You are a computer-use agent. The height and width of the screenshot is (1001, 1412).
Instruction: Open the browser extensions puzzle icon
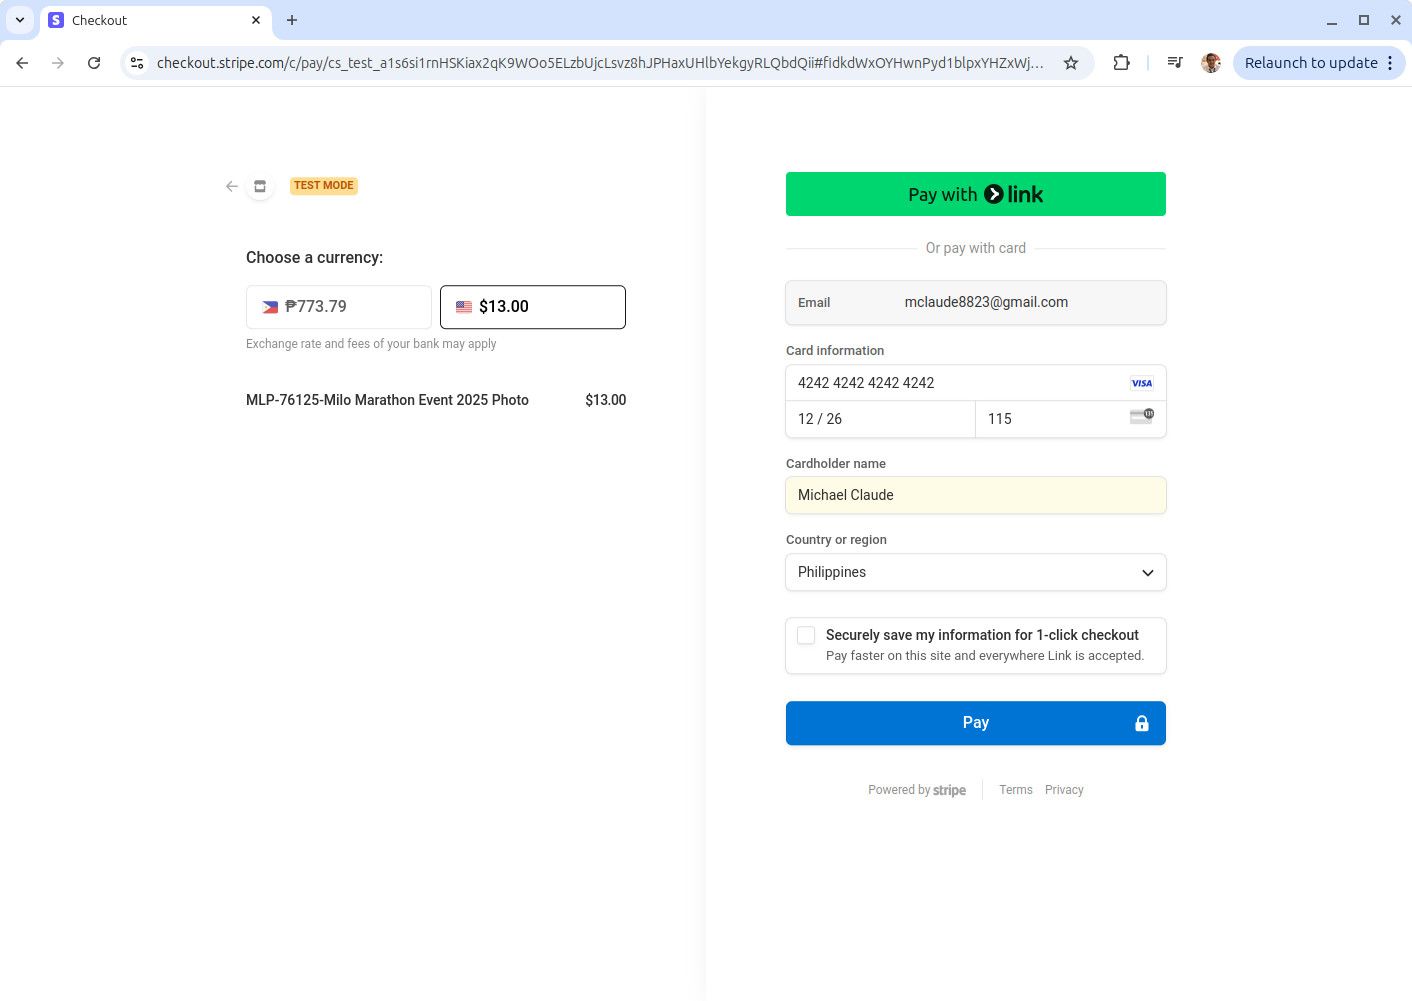point(1121,63)
